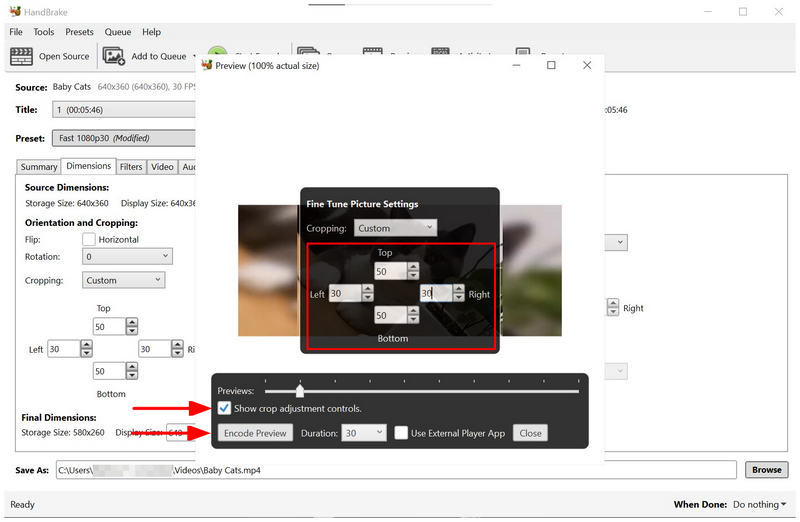This screenshot has height=522, width=800.
Task: Switch to the Filters tab
Action: 131,167
